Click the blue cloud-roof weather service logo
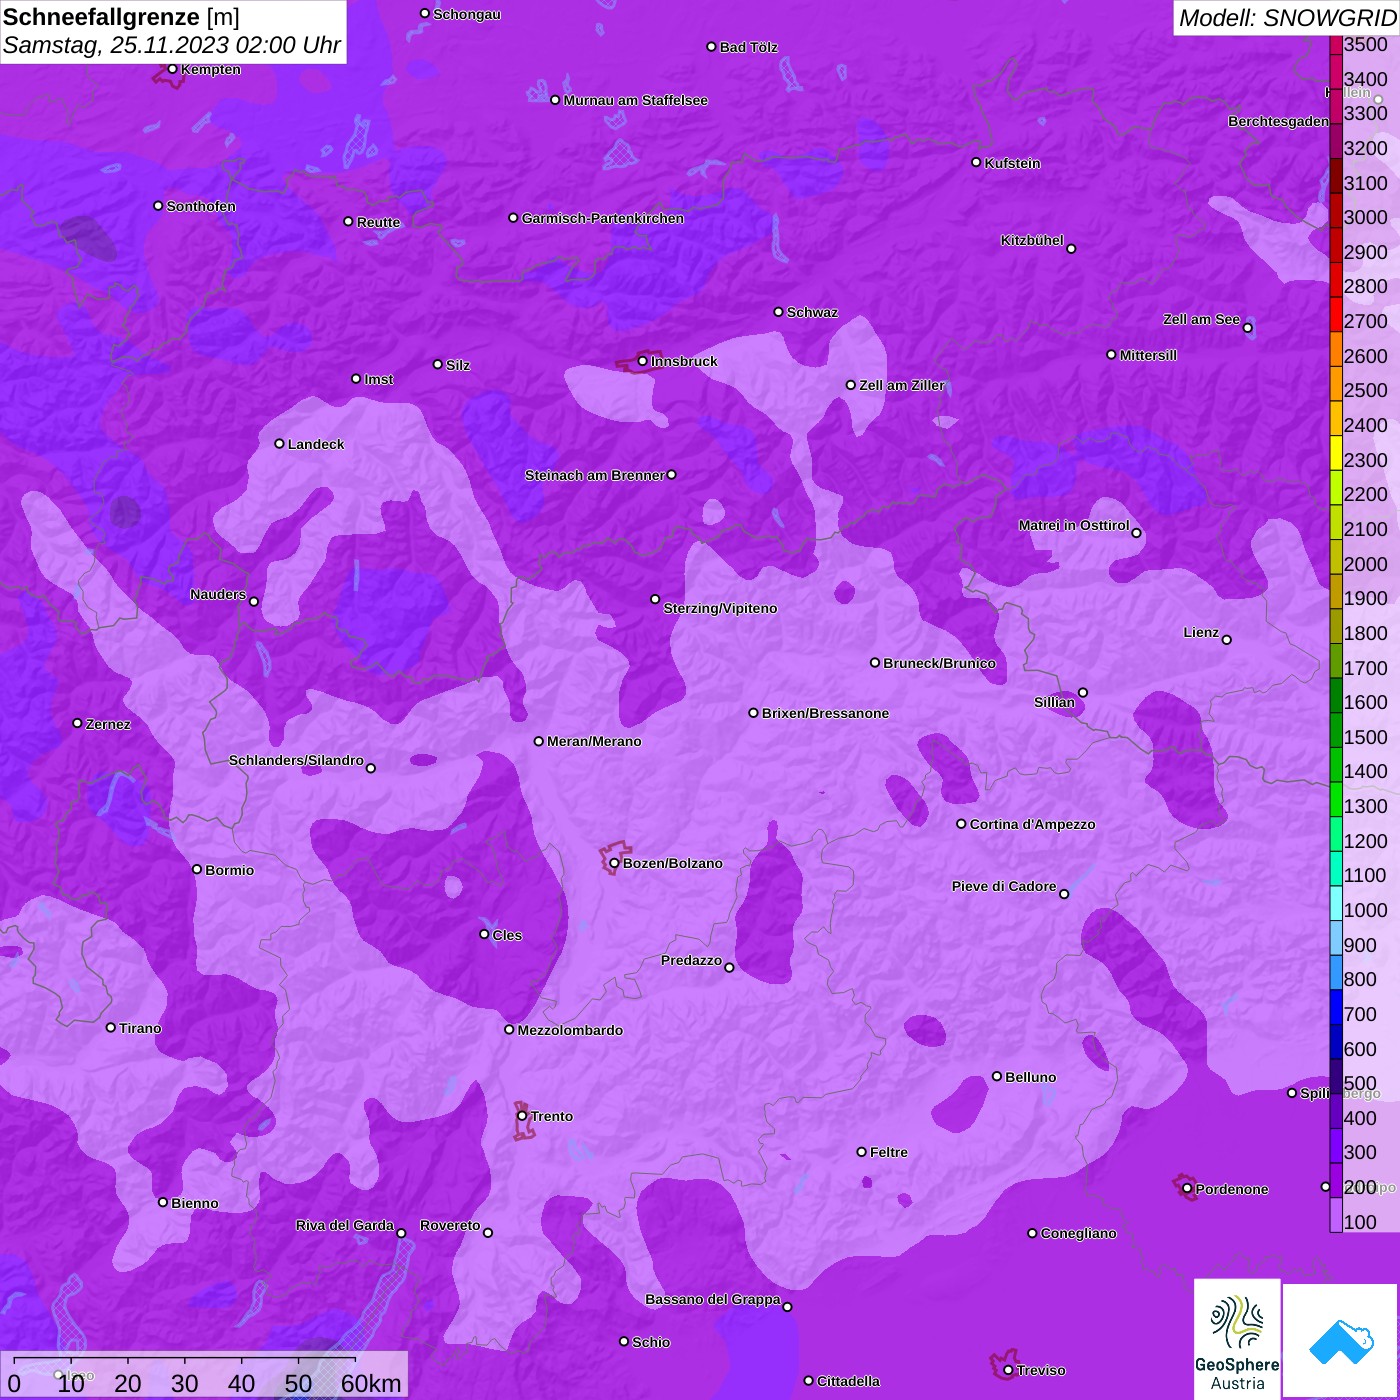Viewport: 1400px width, 1400px height. 1340,1341
